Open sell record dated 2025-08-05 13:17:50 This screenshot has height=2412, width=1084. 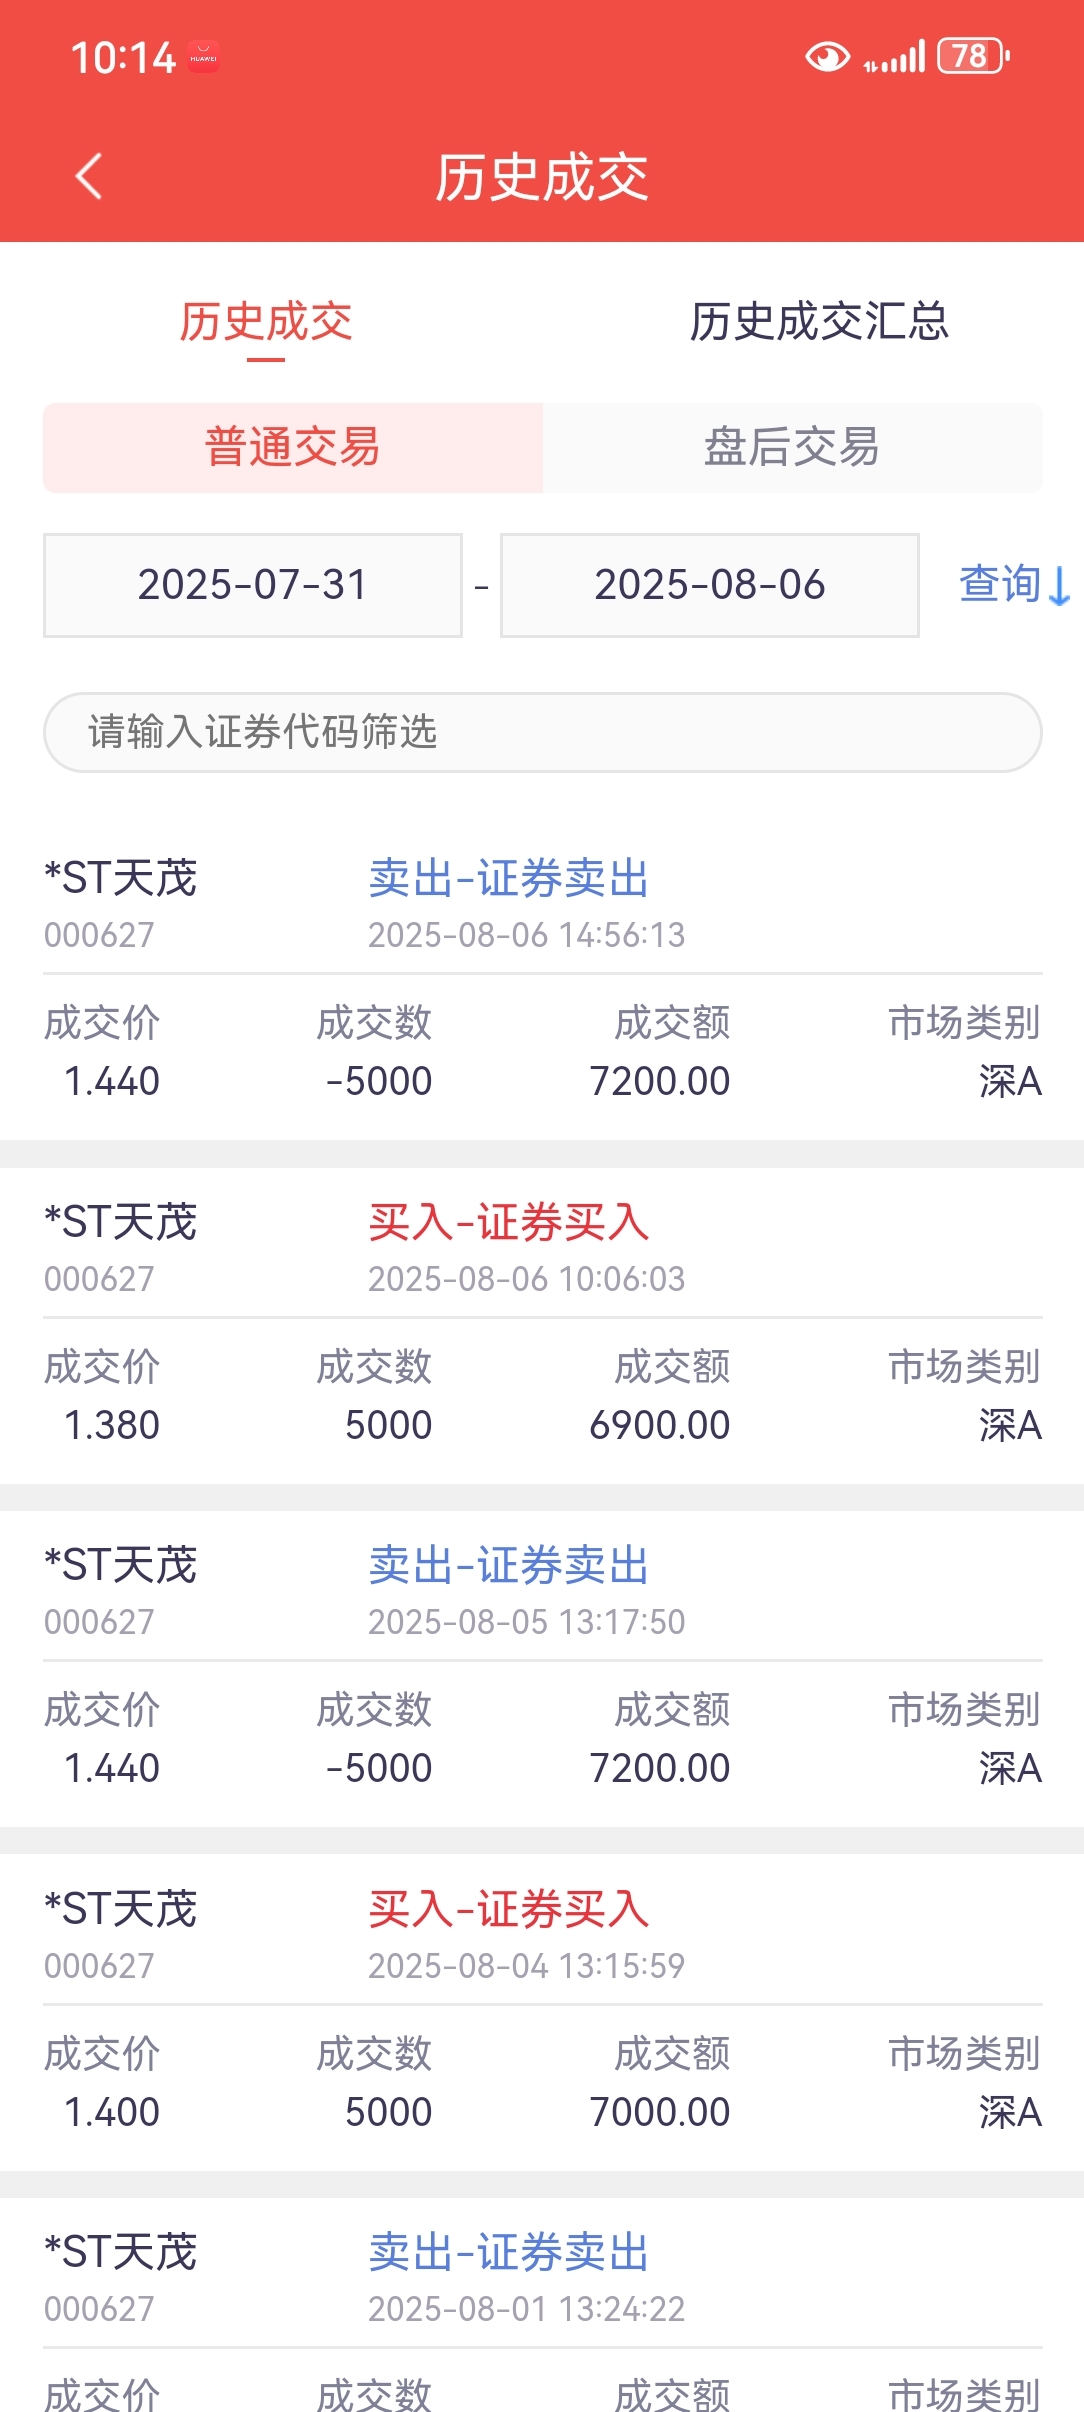(x=543, y=1668)
